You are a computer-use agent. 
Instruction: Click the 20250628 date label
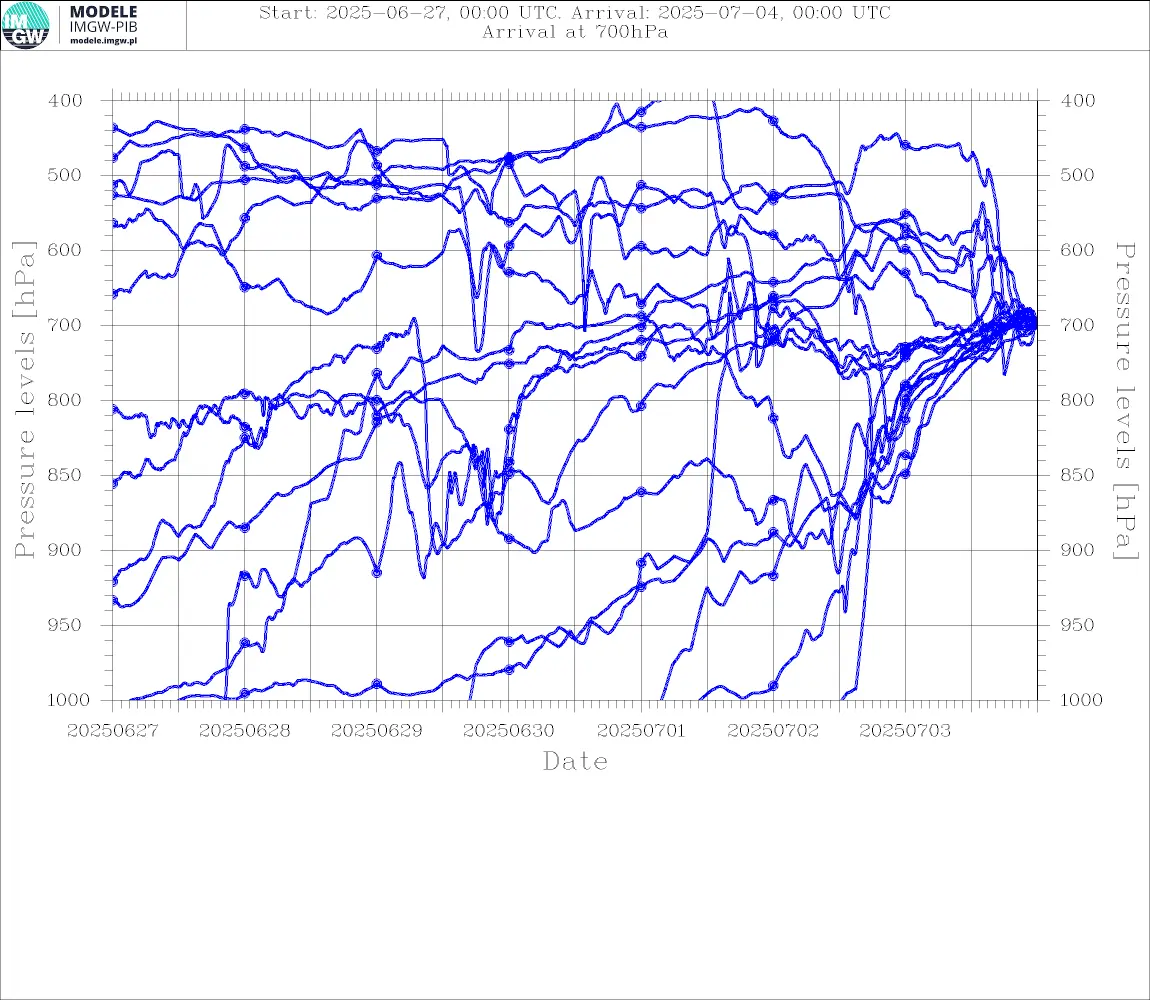pos(244,731)
